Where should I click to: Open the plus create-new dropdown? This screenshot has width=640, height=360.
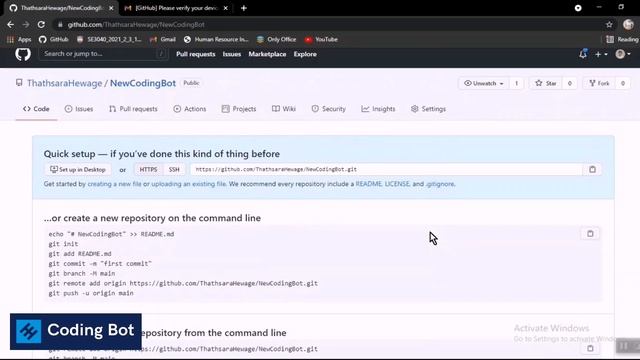tap(601, 54)
